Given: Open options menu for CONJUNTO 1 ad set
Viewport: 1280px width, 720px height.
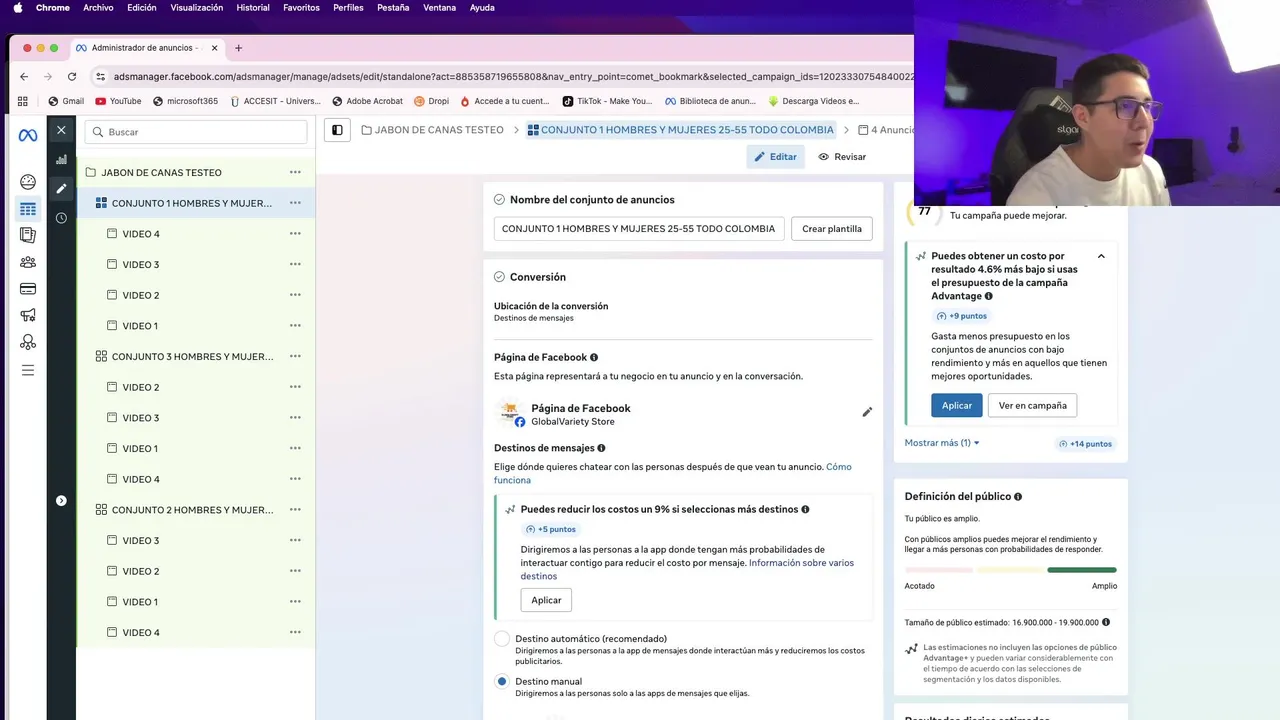Looking at the screenshot, I should coord(295,203).
